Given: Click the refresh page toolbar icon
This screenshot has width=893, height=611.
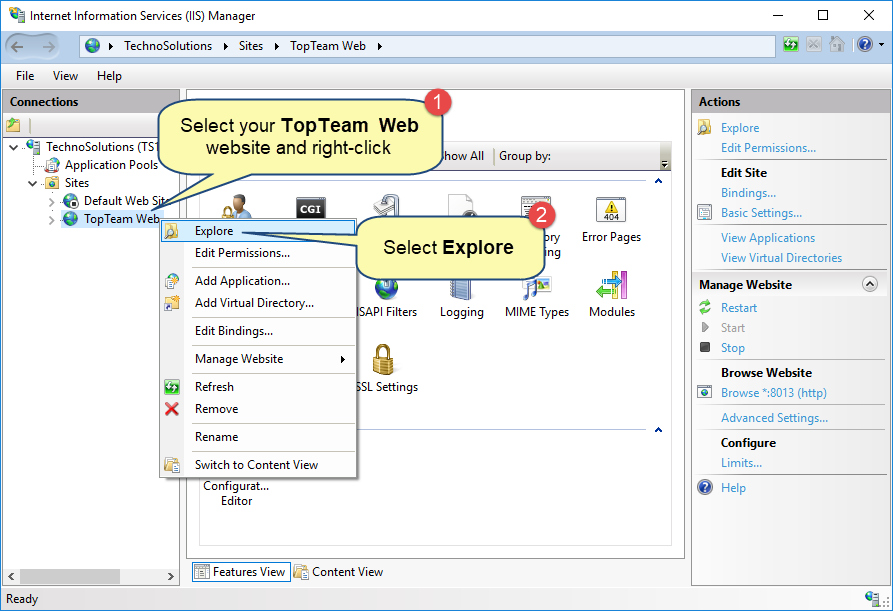Looking at the screenshot, I should [x=790, y=44].
